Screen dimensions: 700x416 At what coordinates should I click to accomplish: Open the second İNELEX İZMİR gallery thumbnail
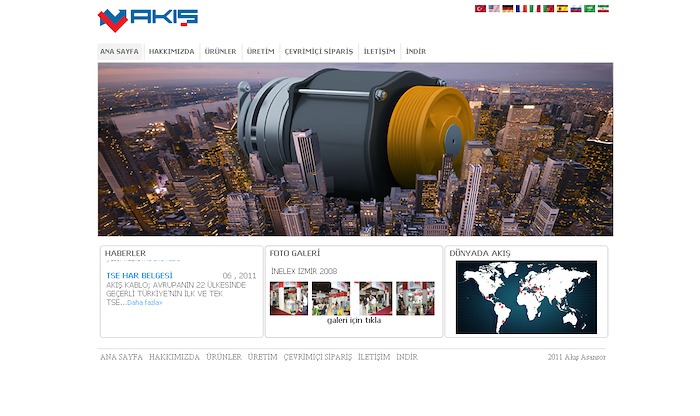[331, 298]
